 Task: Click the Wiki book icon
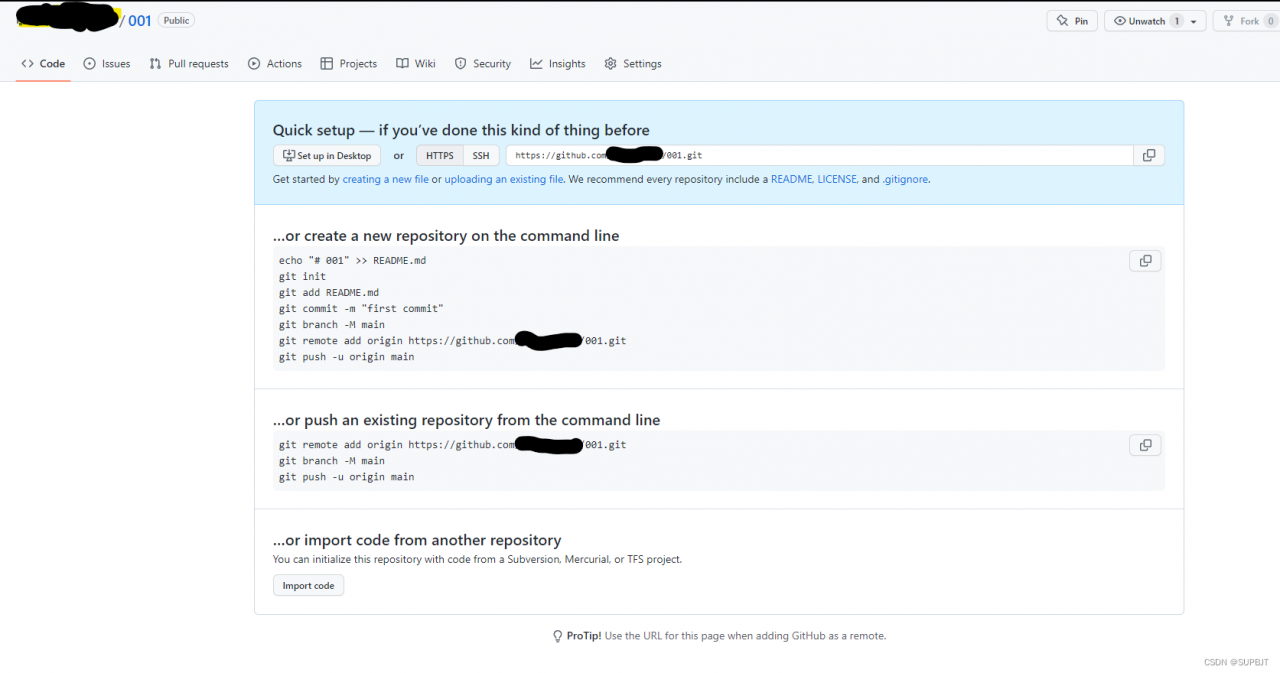click(402, 63)
